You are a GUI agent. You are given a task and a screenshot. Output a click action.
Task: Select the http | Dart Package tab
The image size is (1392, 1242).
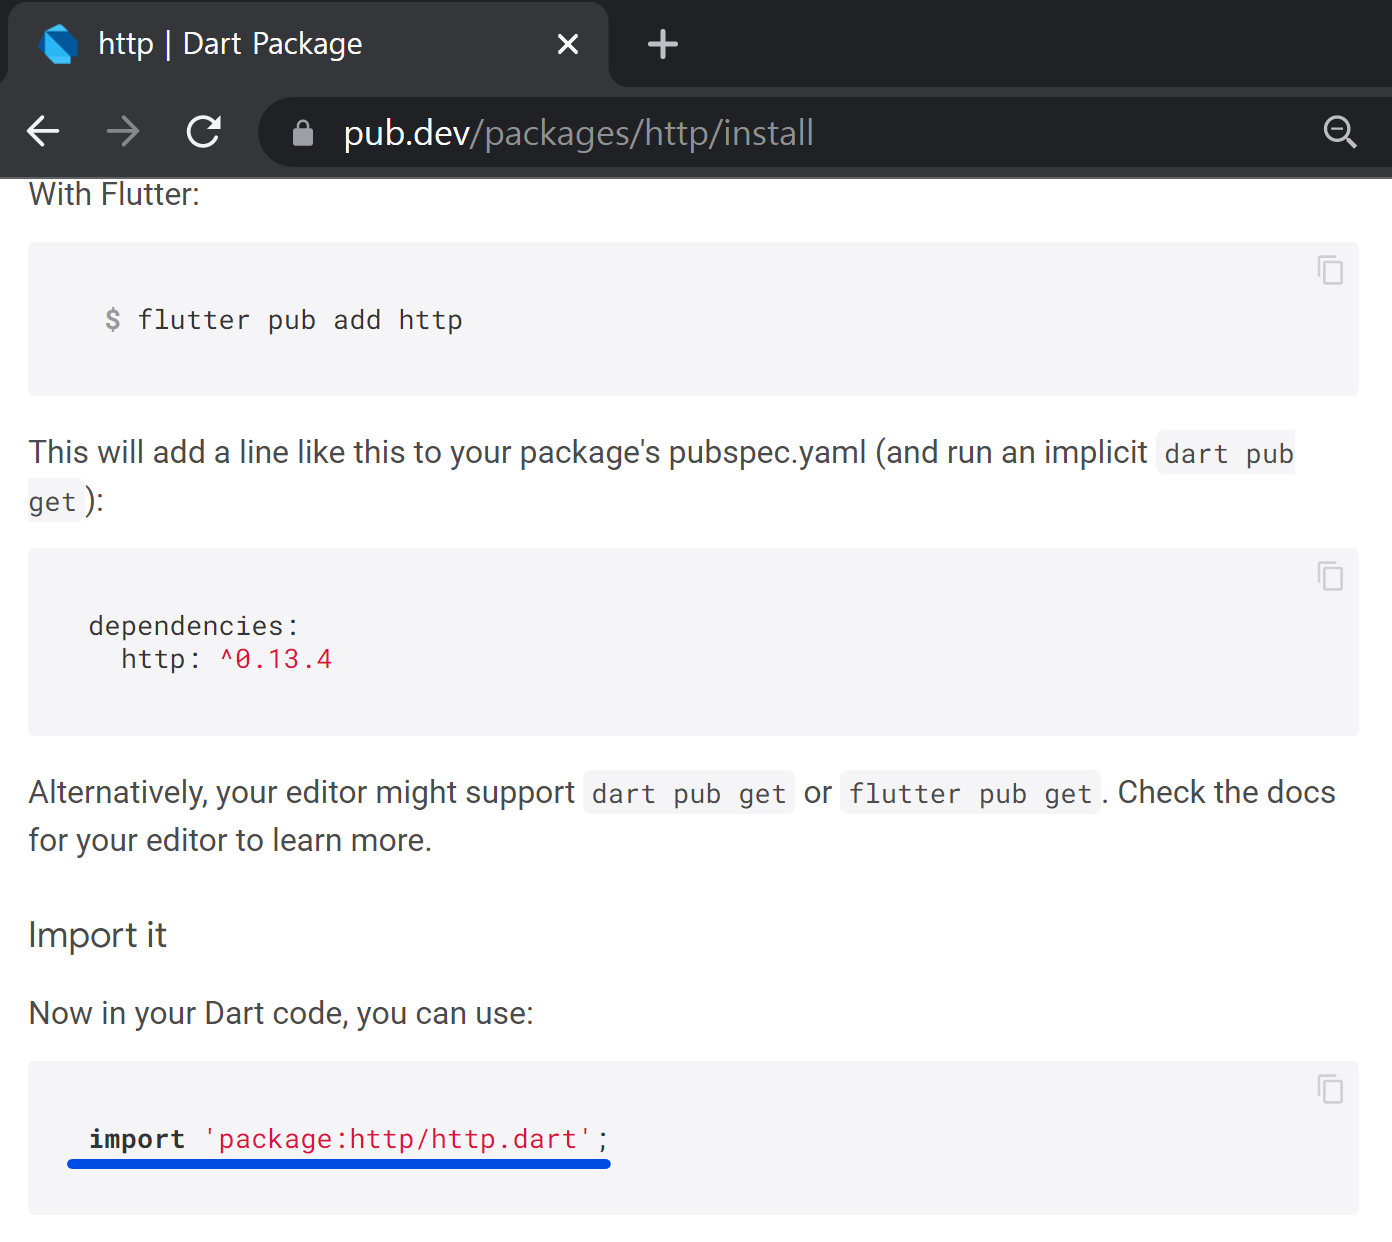pos(308,44)
